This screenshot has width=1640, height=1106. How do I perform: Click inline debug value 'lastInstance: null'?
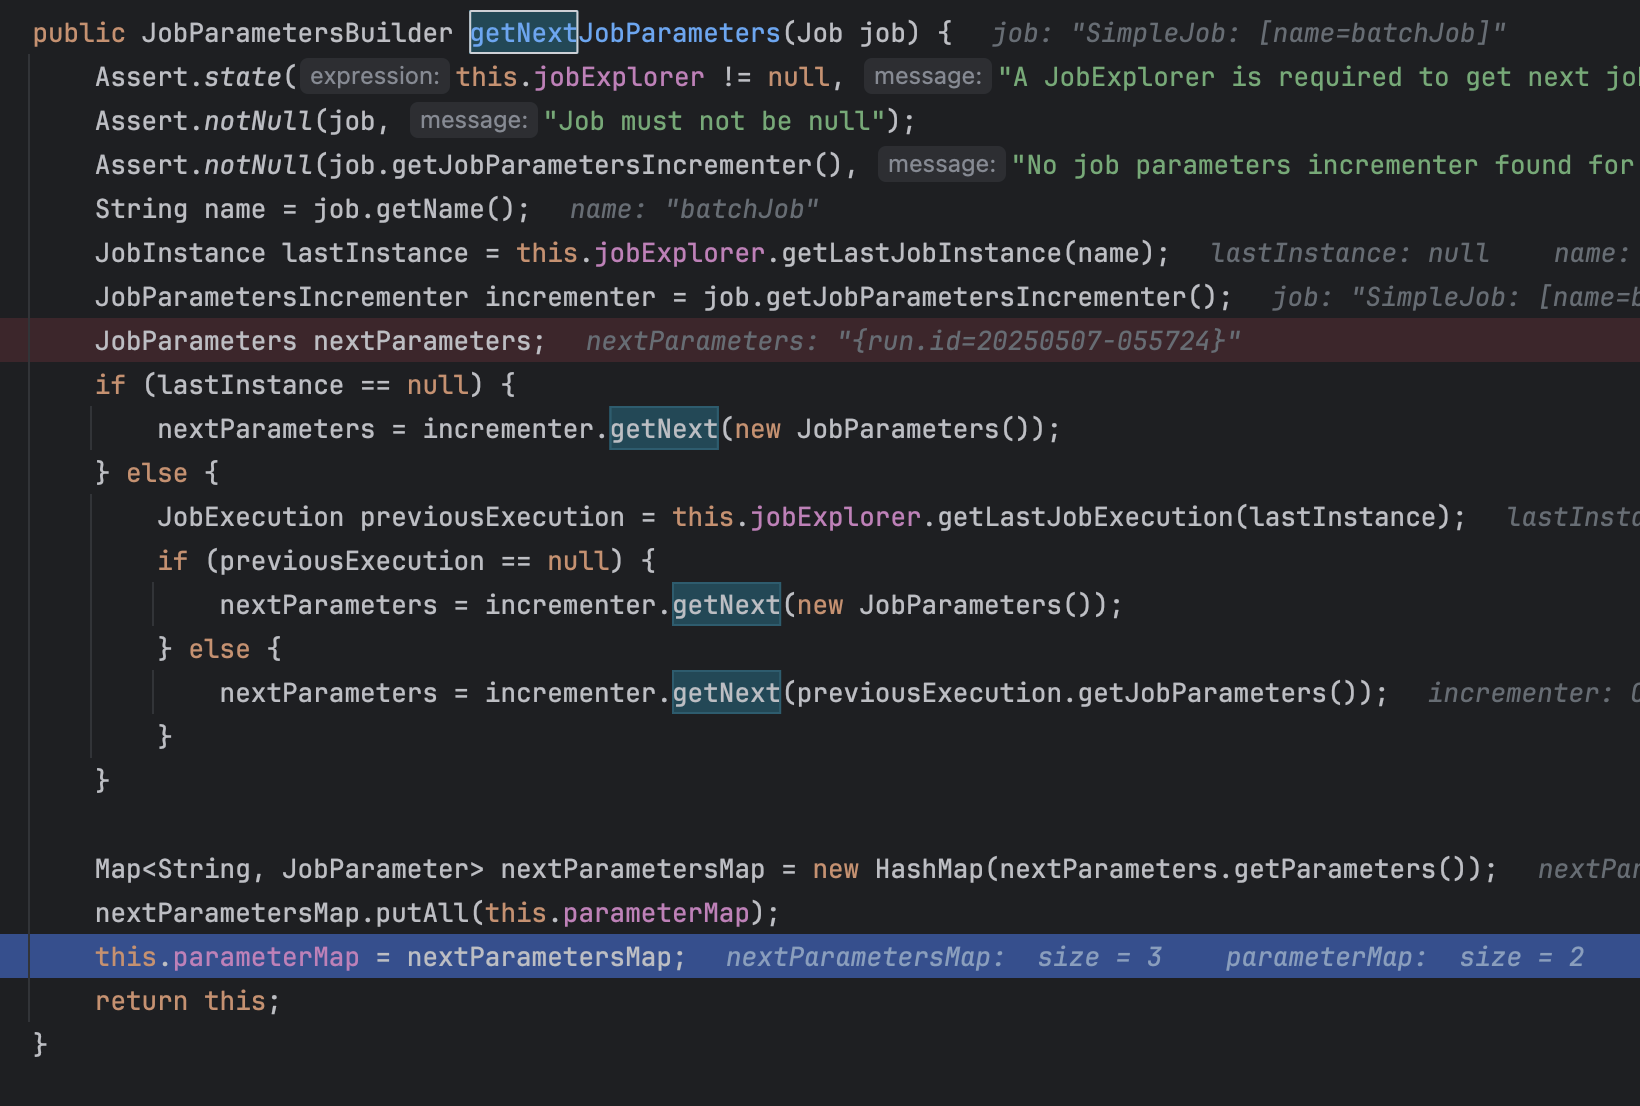click(x=1349, y=253)
